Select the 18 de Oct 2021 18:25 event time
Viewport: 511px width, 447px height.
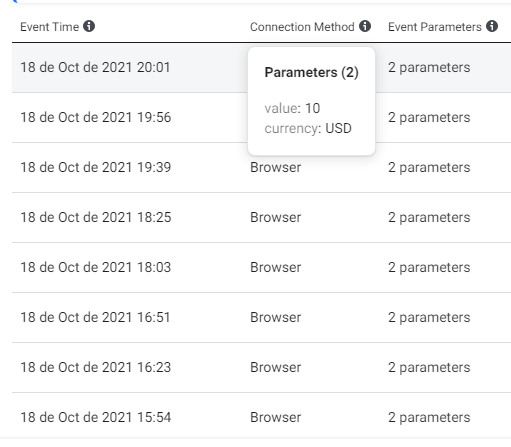(96, 217)
